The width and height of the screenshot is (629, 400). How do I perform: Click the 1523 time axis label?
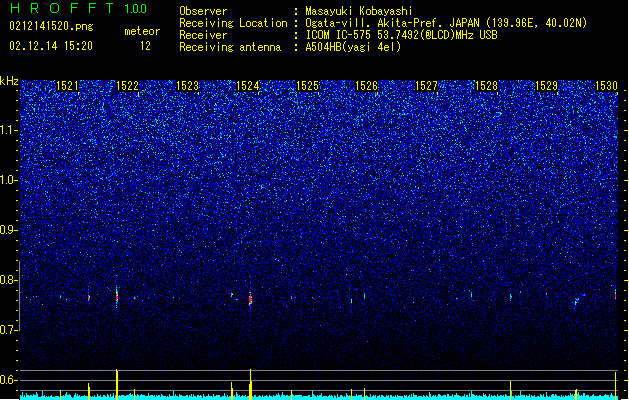[187, 86]
